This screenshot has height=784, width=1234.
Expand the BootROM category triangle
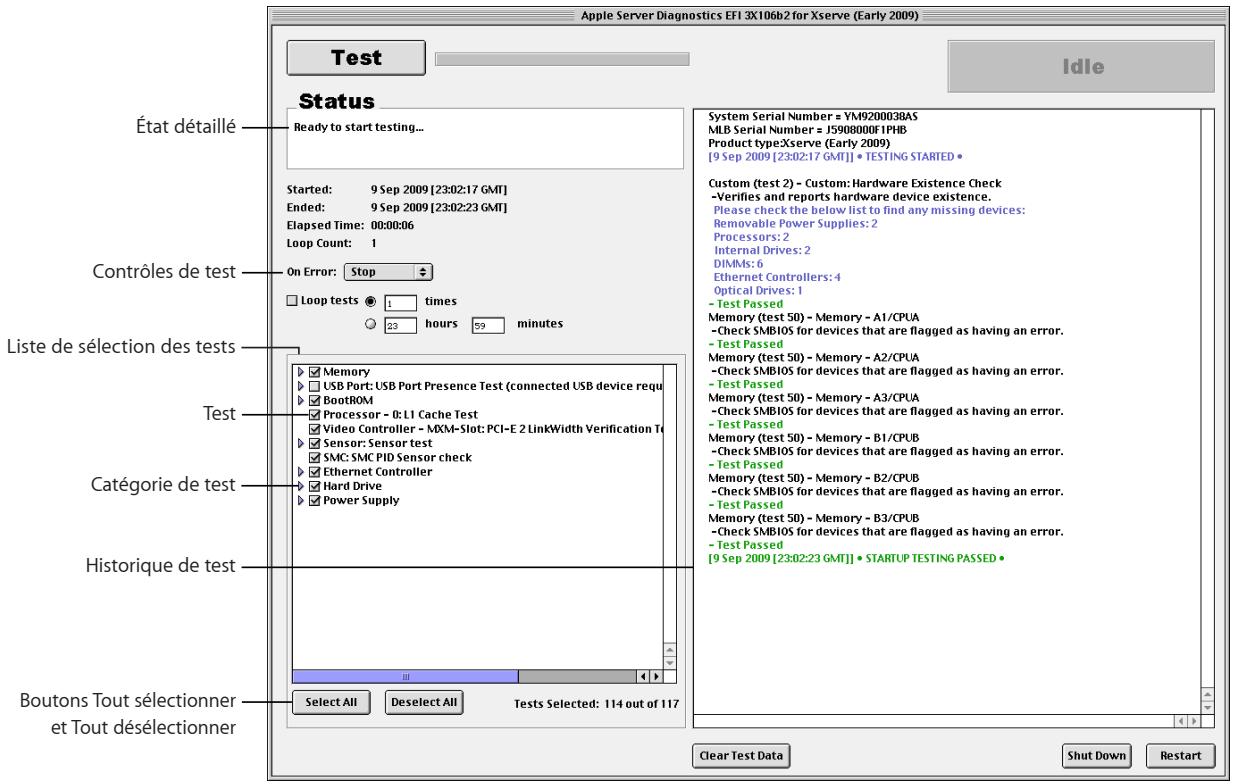302,400
